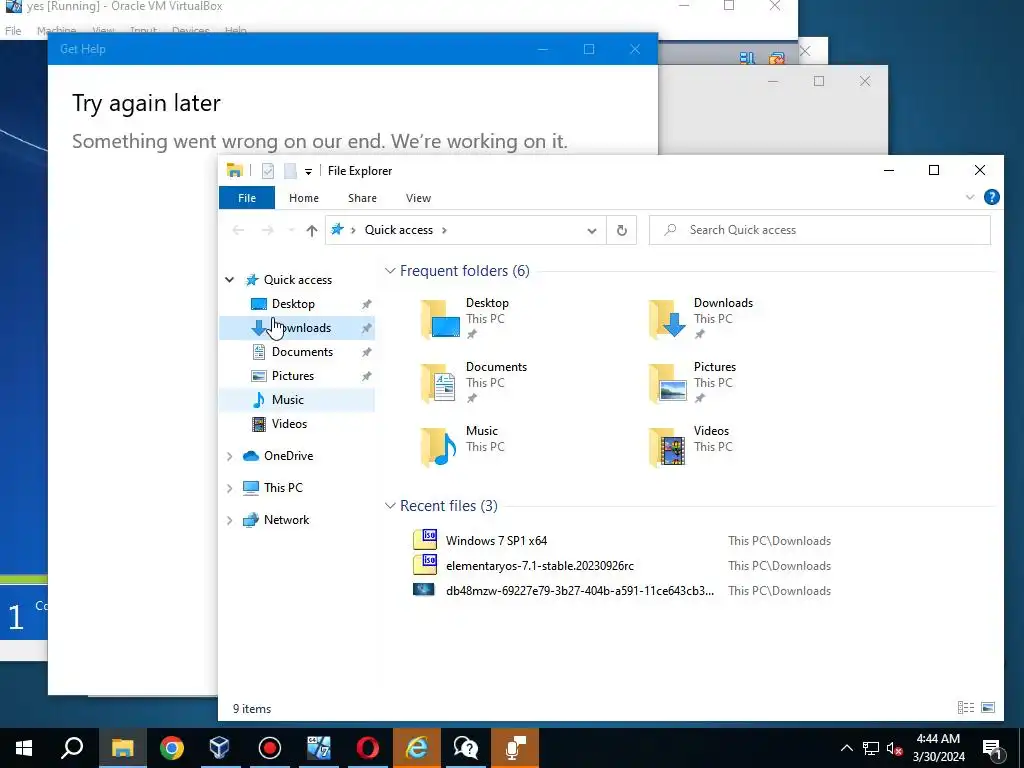Select the Pictures frequent folder icon
Screen dimensions: 1024x768
(x=667, y=383)
